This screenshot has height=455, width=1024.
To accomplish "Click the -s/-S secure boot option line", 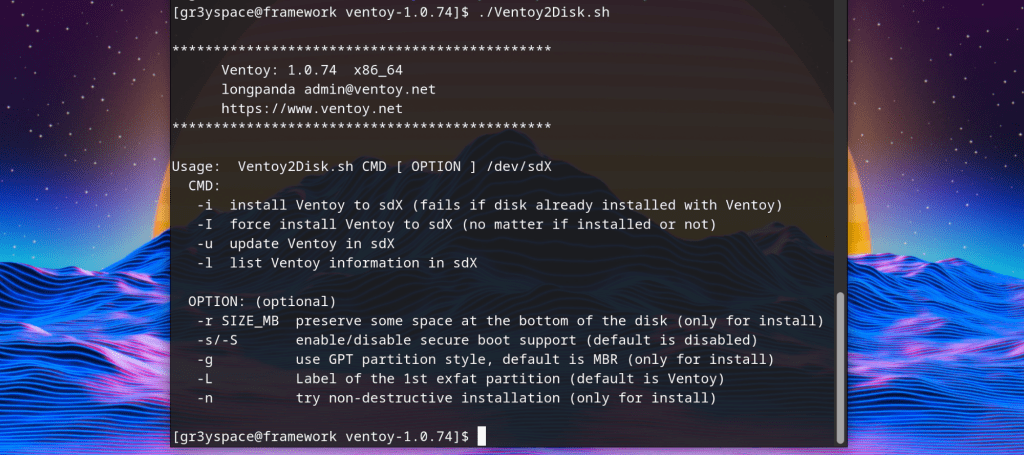I will coord(476,340).
